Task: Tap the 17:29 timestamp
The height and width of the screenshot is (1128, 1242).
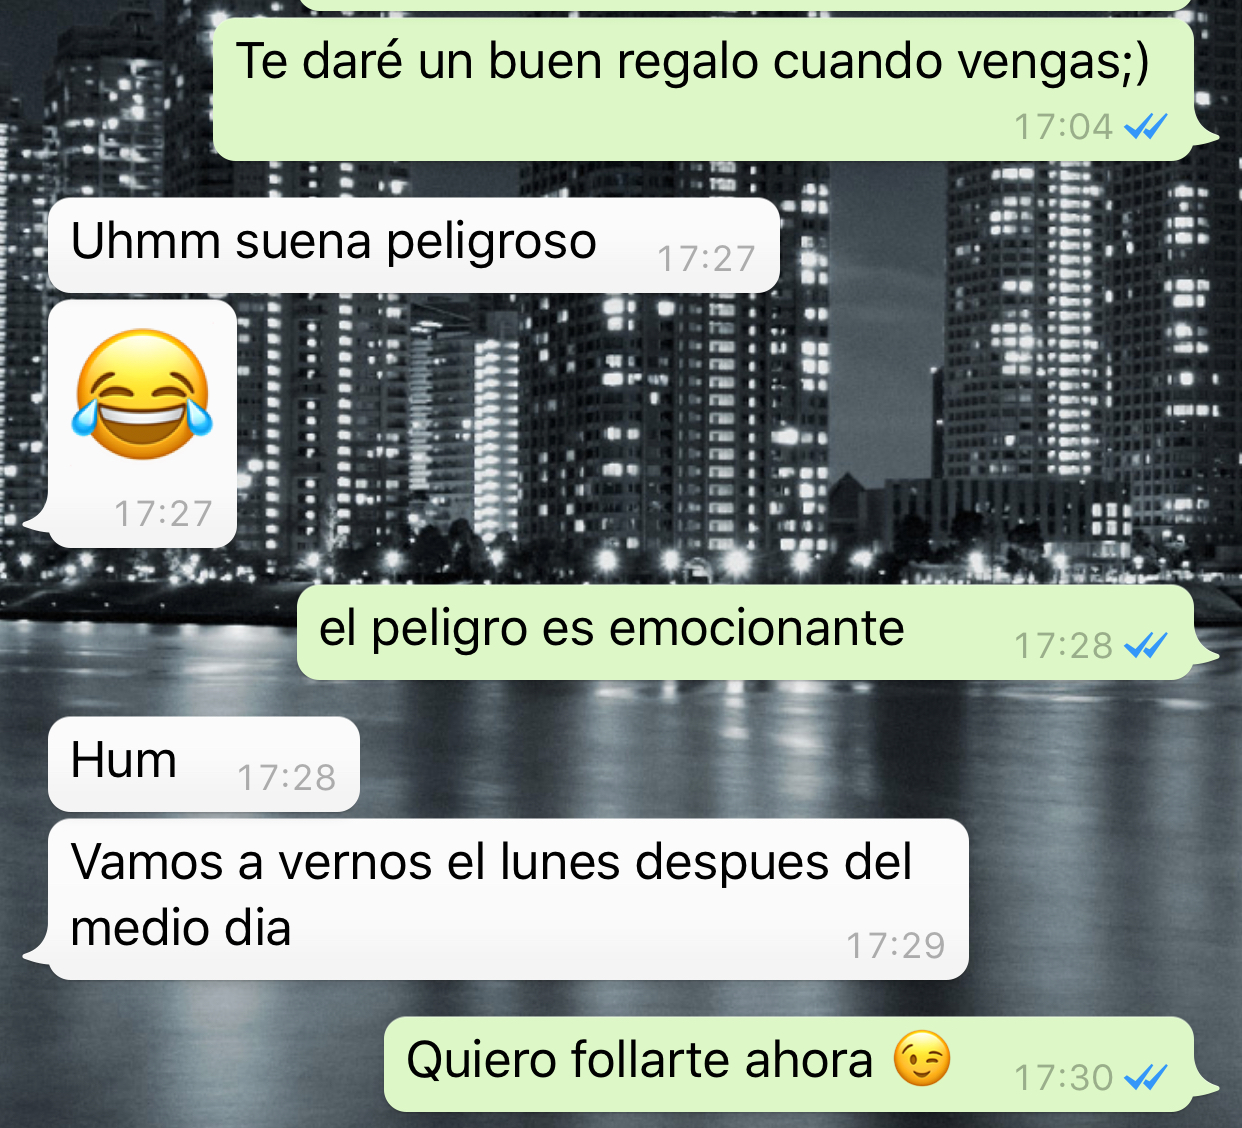Action: click(896, 945)
